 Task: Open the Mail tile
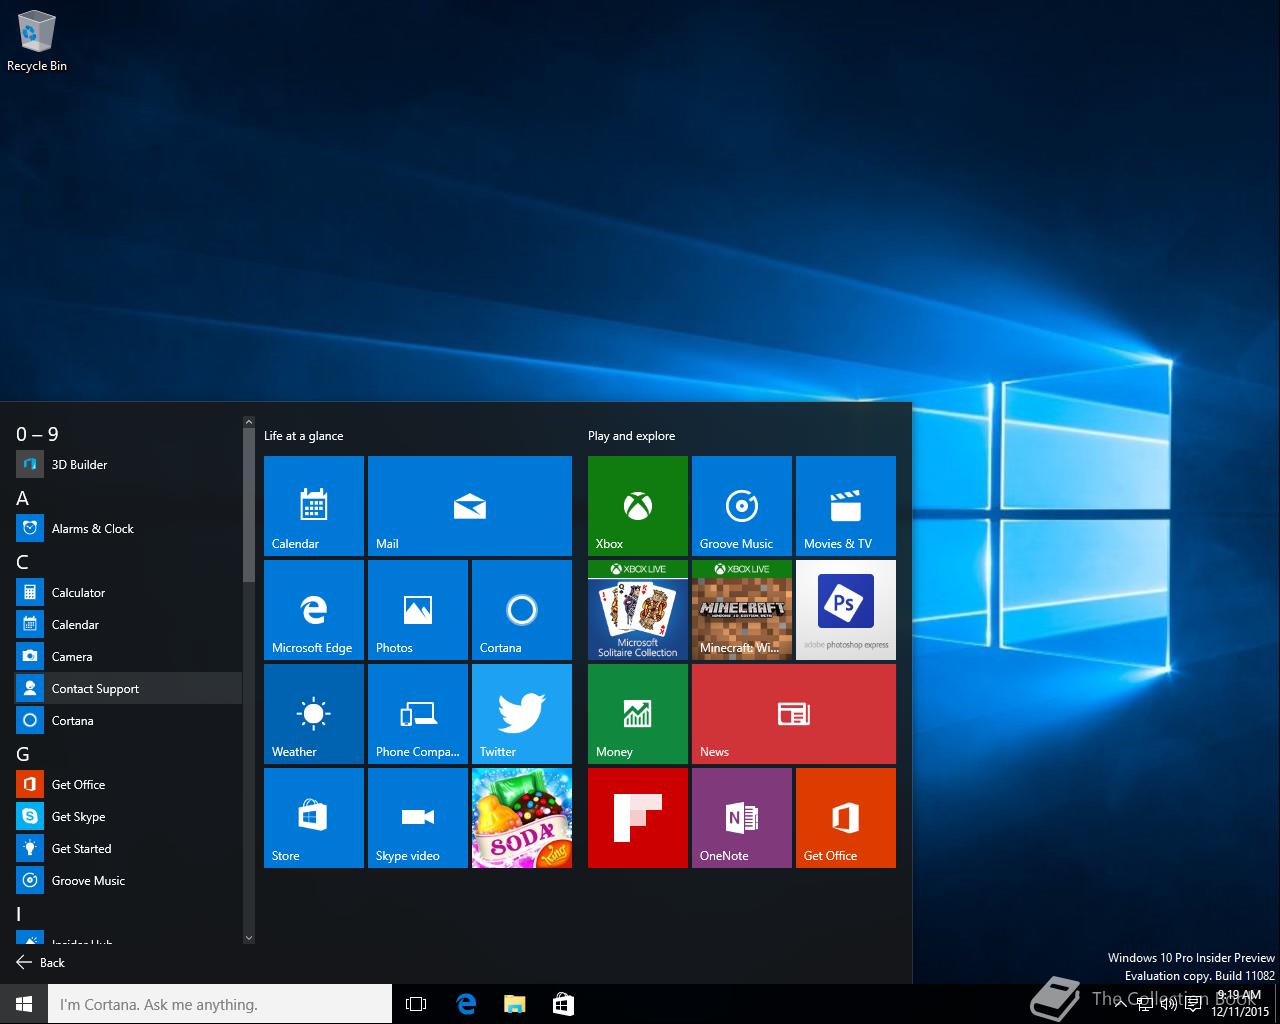pos(470,506)
